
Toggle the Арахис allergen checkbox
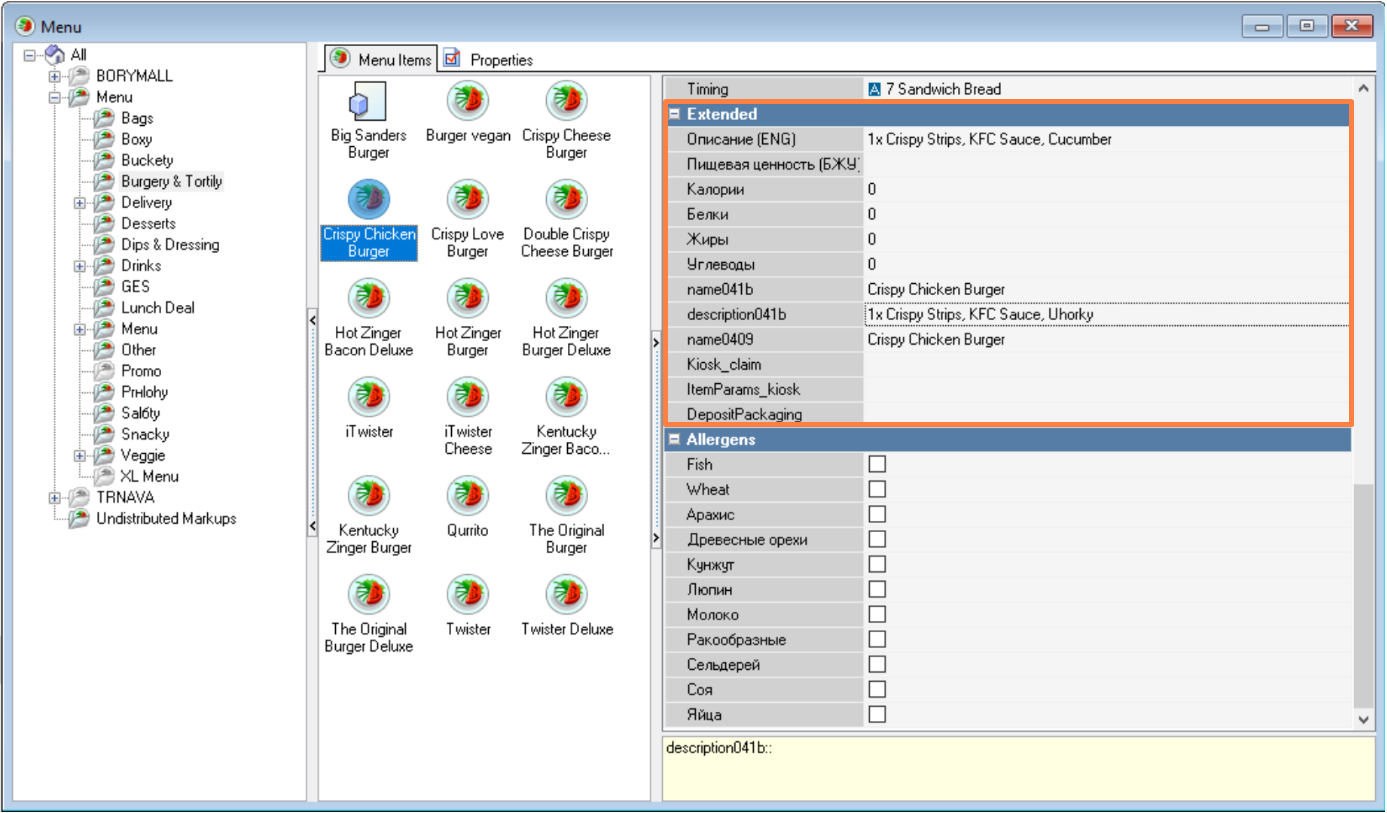(877, 514)
